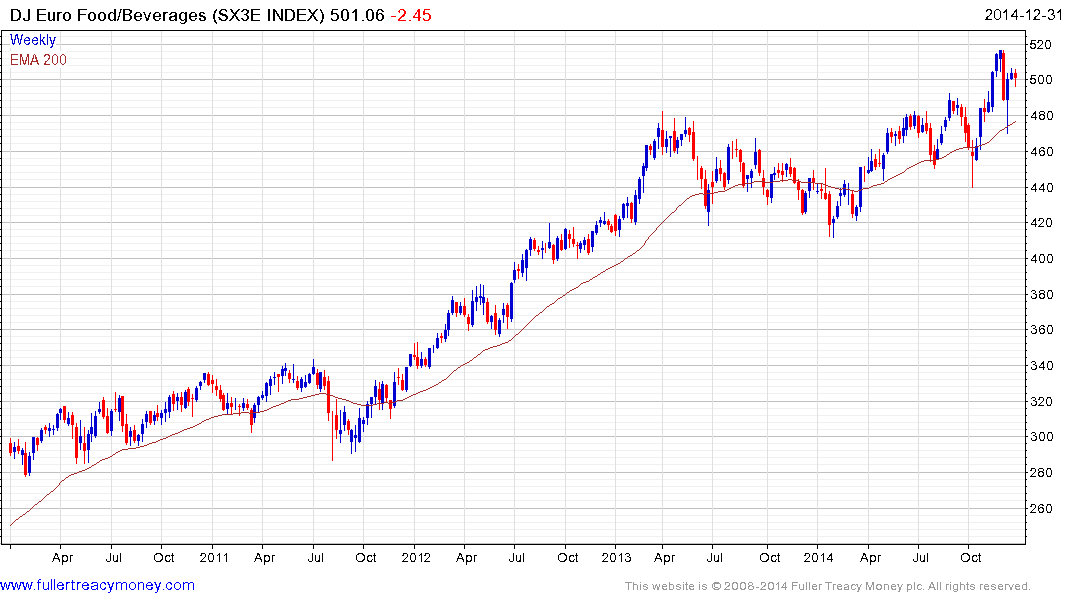Click the 380 price axis label
This screenshot has height=600, width=1075.
tap(1040, 294)
